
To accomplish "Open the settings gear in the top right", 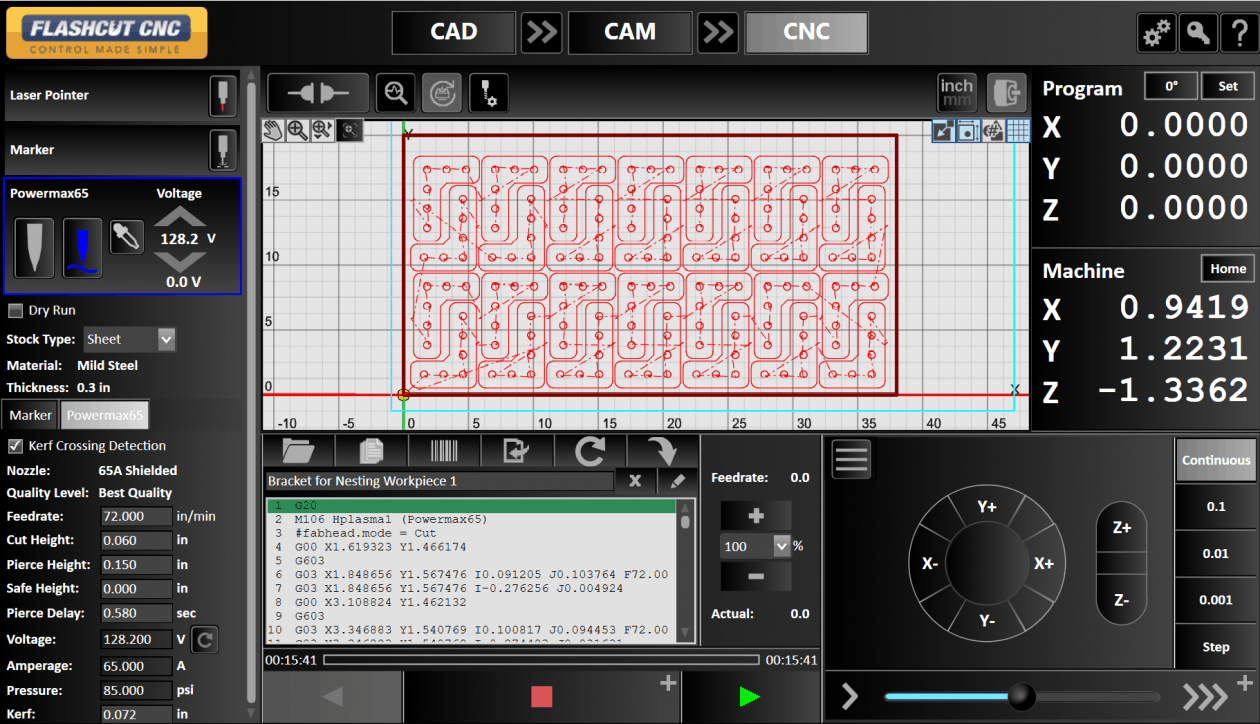I will point(1157,32).
